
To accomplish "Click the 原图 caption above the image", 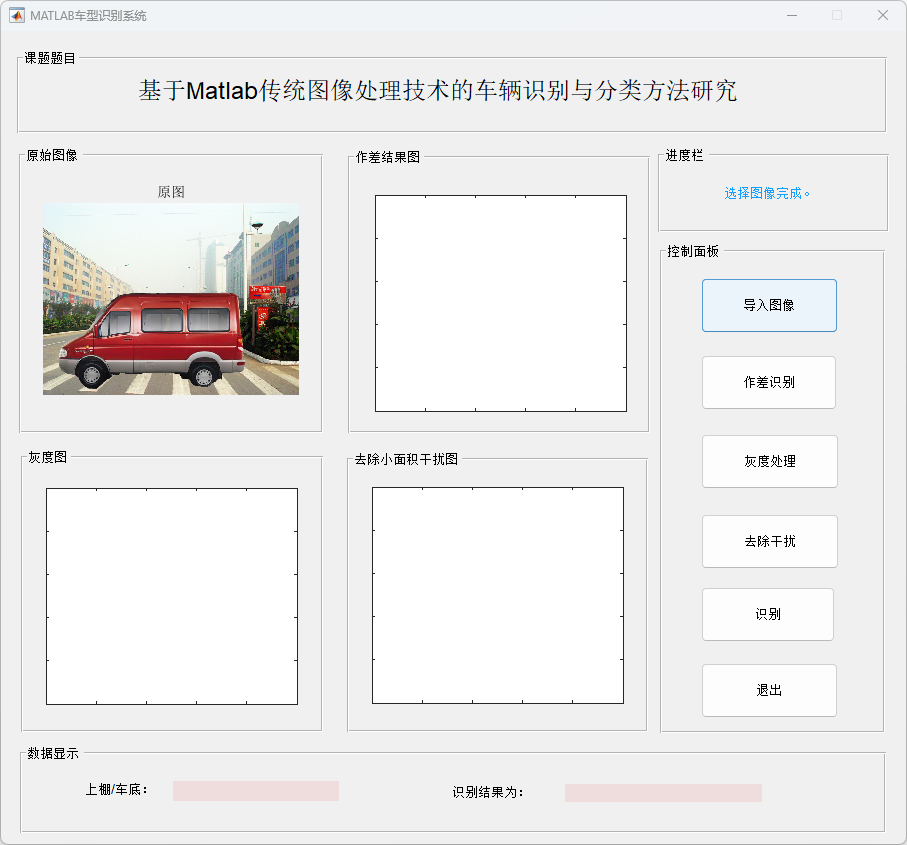I will [x=171, y=192].
